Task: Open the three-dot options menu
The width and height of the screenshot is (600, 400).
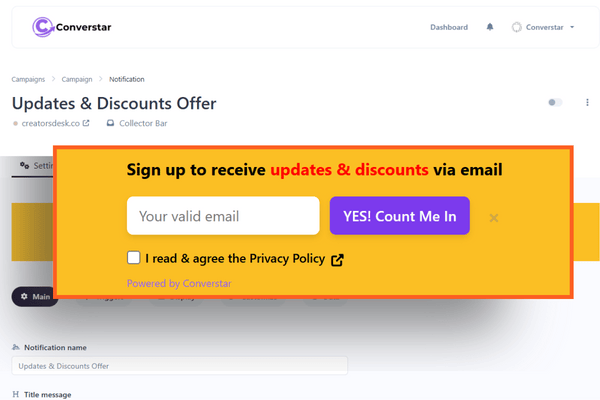Action: [x=587, y=103]
